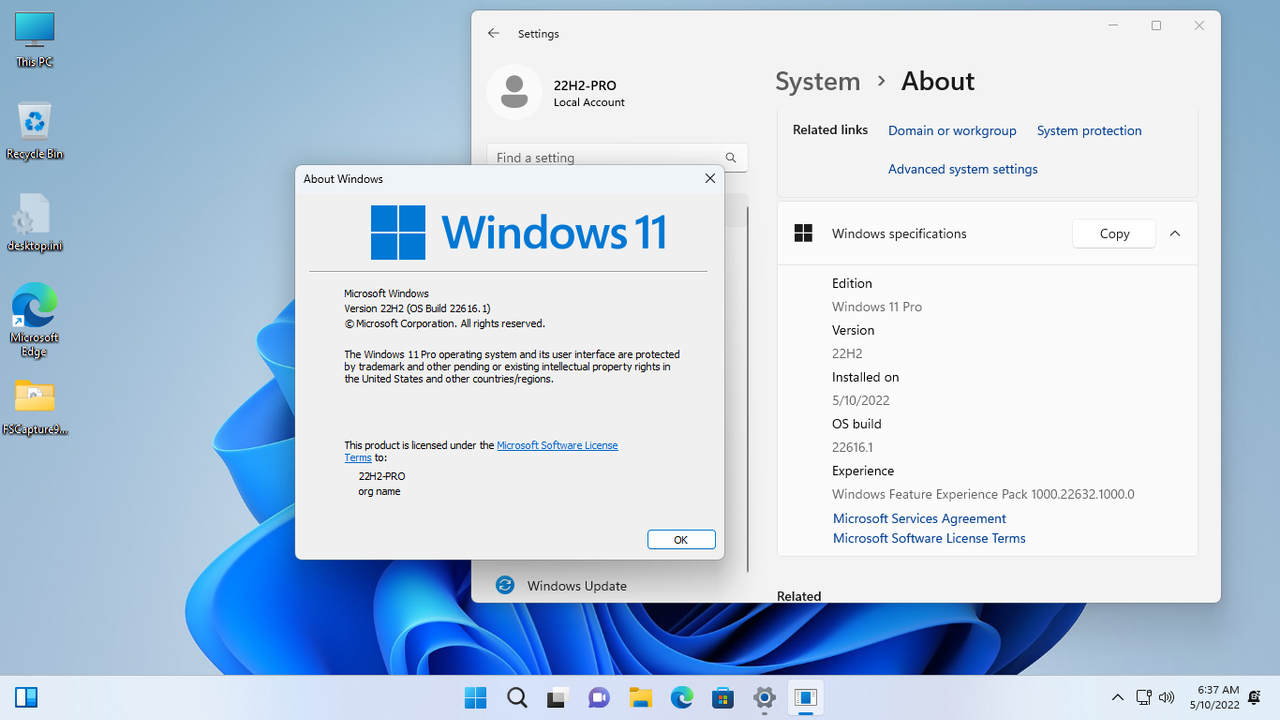Click Version value 22H2 in Settings
Screen dimensions: 1280x720
tap(847, 354)
